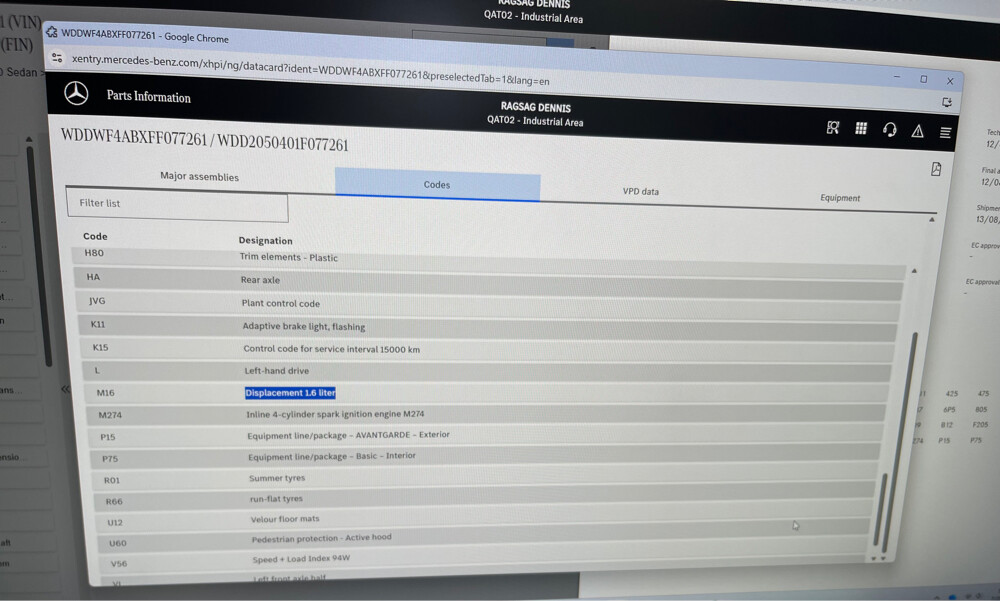Viewport: 1000px width, 601px height.
Task: Switch to the VPD data tab
Action: tap(640, 191)
